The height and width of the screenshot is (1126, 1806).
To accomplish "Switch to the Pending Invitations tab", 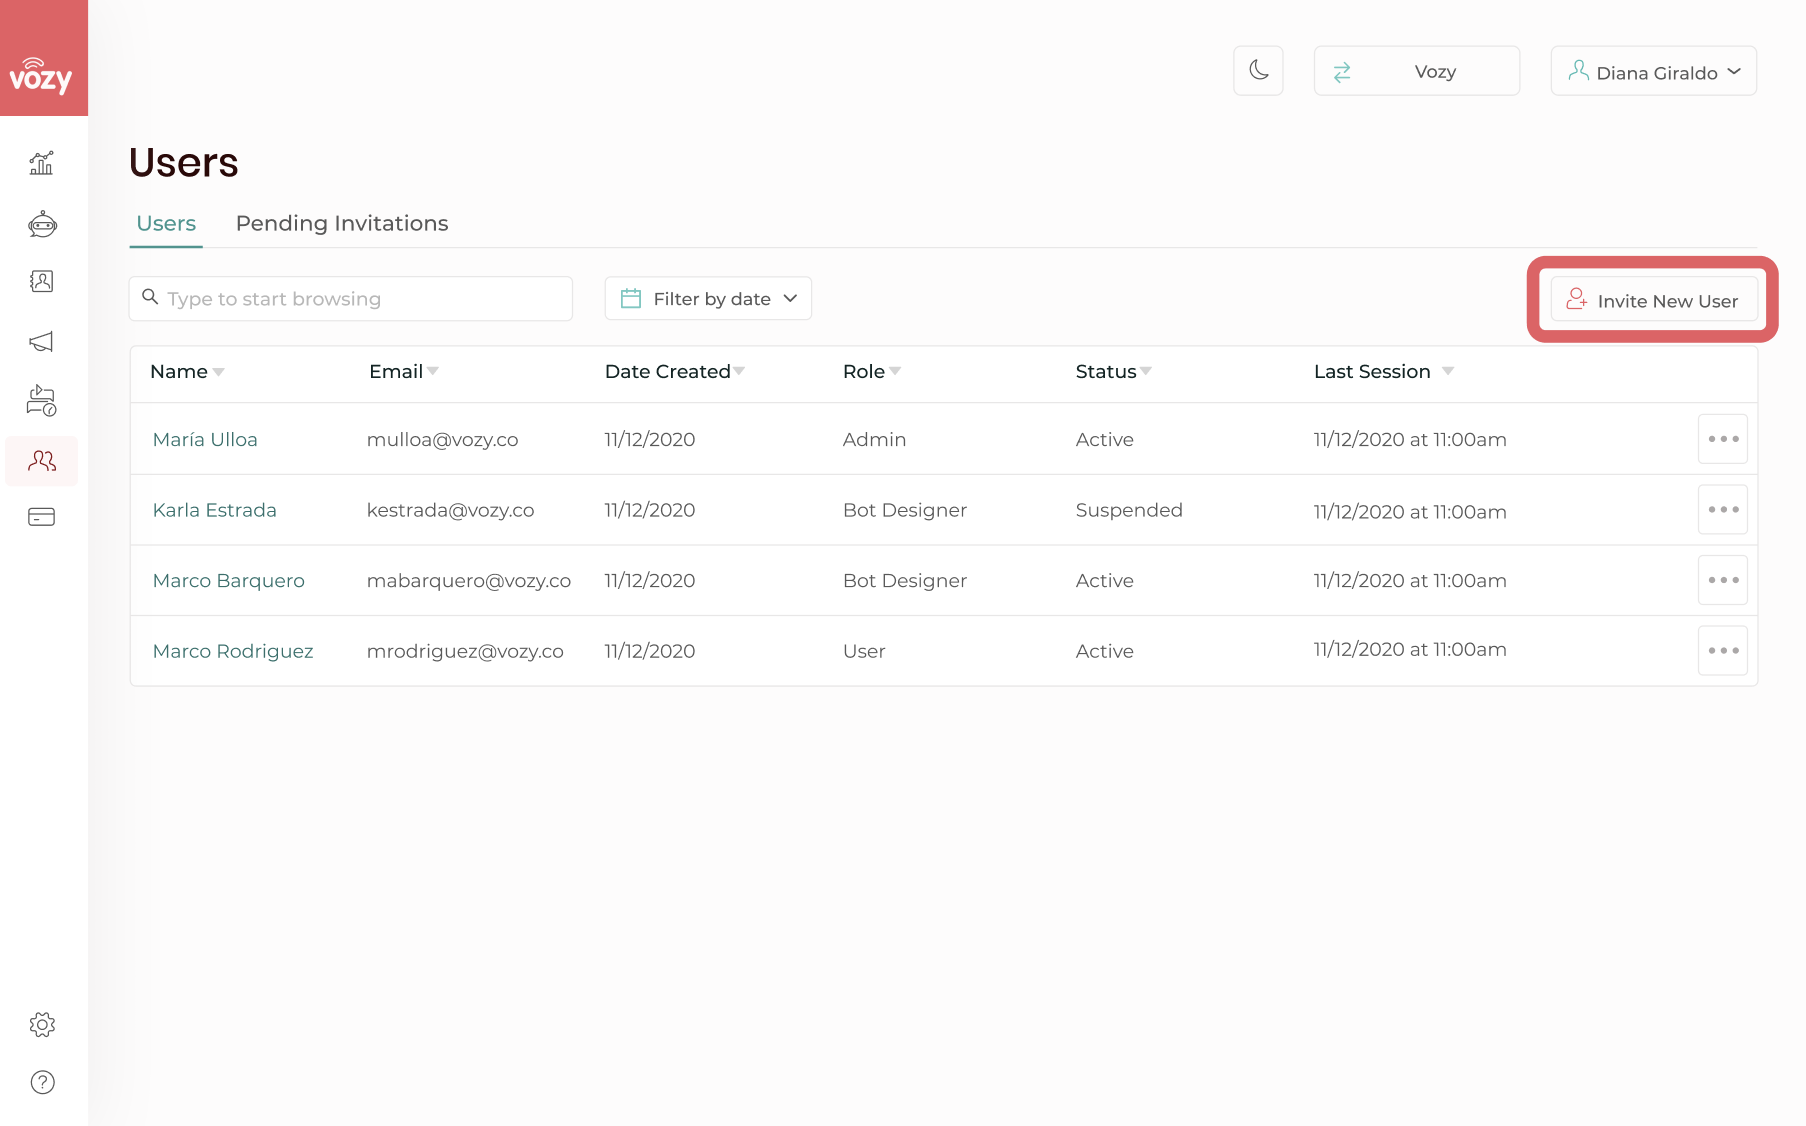I will pos(342,223).
